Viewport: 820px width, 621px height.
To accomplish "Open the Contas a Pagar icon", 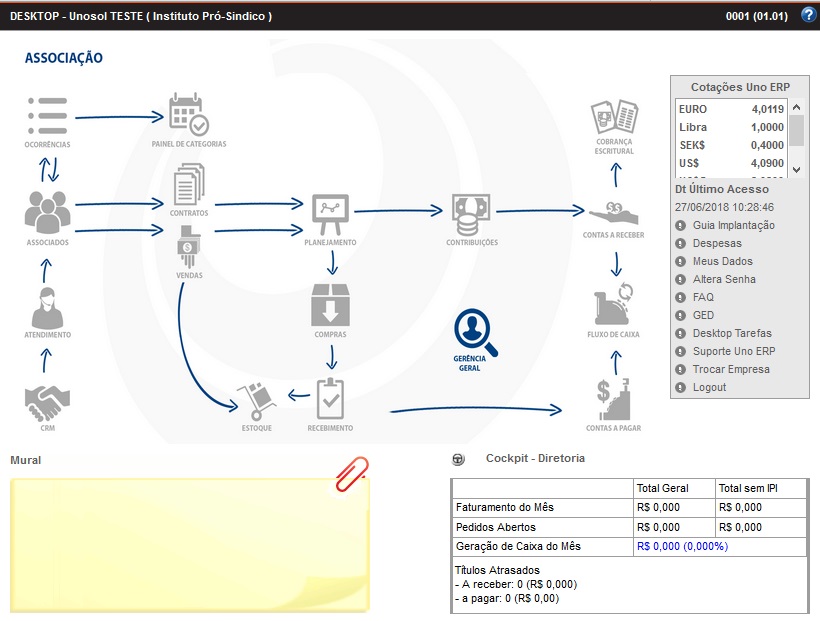I will tap(613, 399).
